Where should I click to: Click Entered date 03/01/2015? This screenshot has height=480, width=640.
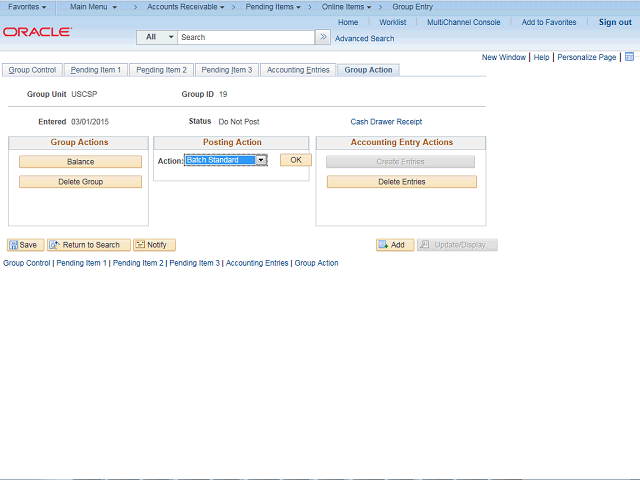[x=90, y=122]
